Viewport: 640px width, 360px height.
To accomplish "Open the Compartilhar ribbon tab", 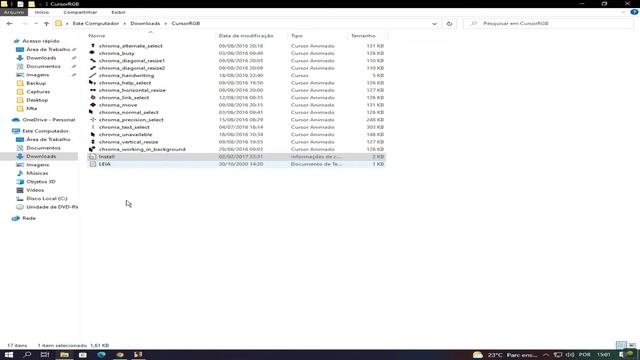I will (x=80, y=12).
